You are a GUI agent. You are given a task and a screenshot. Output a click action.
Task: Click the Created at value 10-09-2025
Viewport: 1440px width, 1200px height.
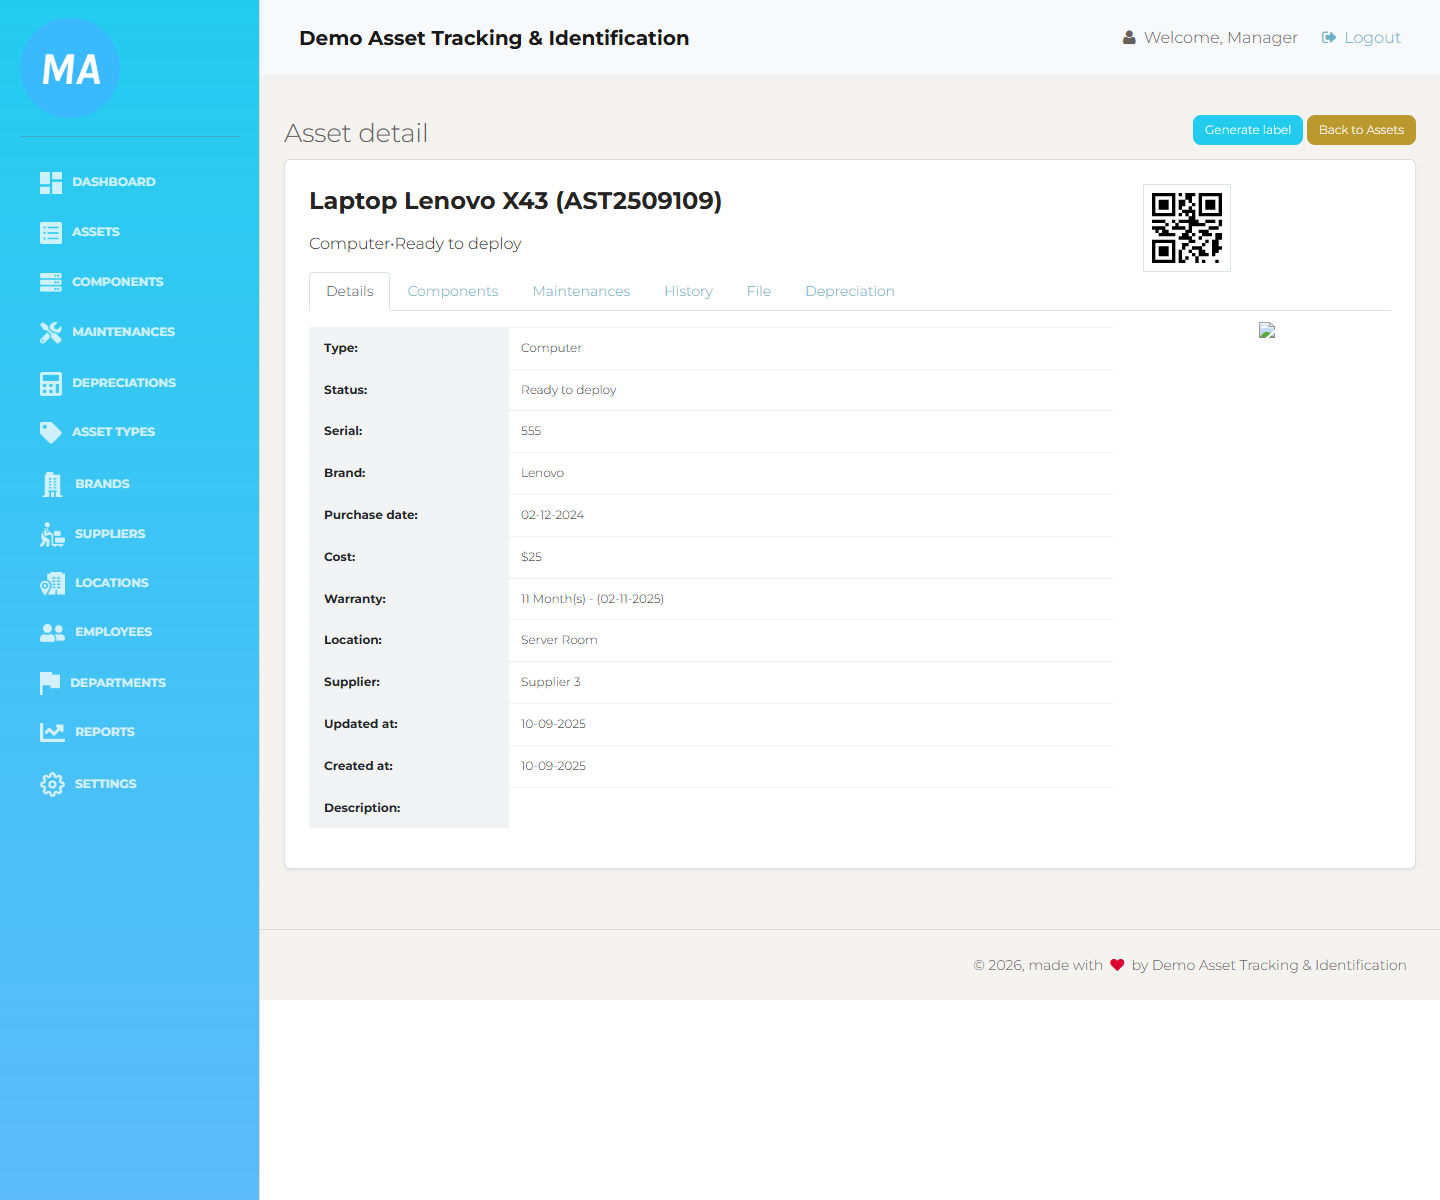553,766
